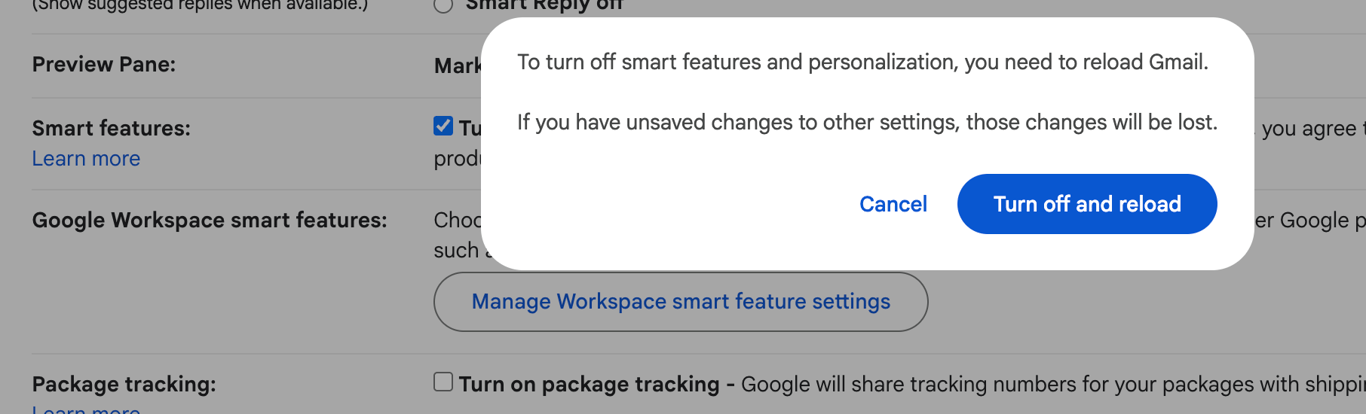Click Manage Workspace smart feature settings button
This screenshot has width=1366, height=414.
(680, 301)
